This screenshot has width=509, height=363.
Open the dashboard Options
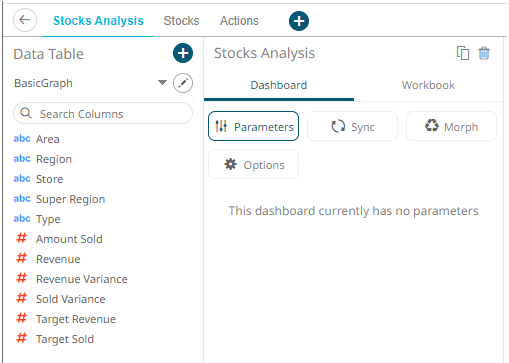point(253,164)
